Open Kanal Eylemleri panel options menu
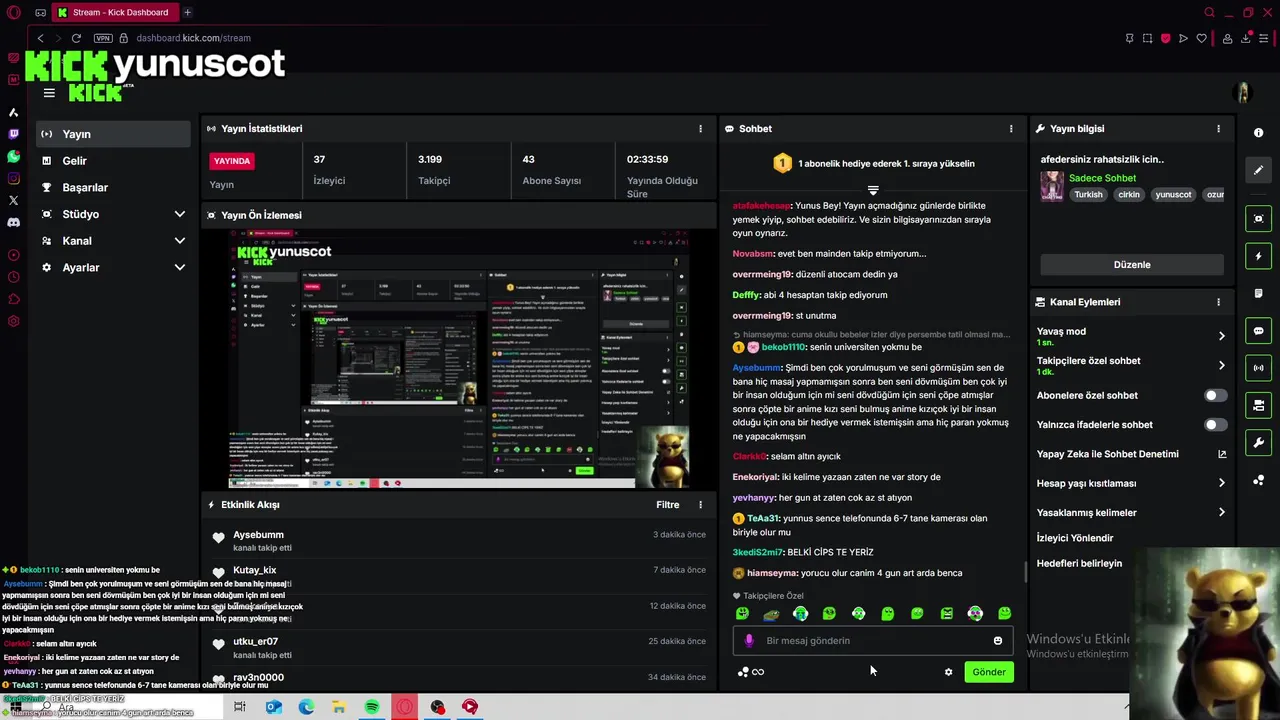 [1218, 302]
